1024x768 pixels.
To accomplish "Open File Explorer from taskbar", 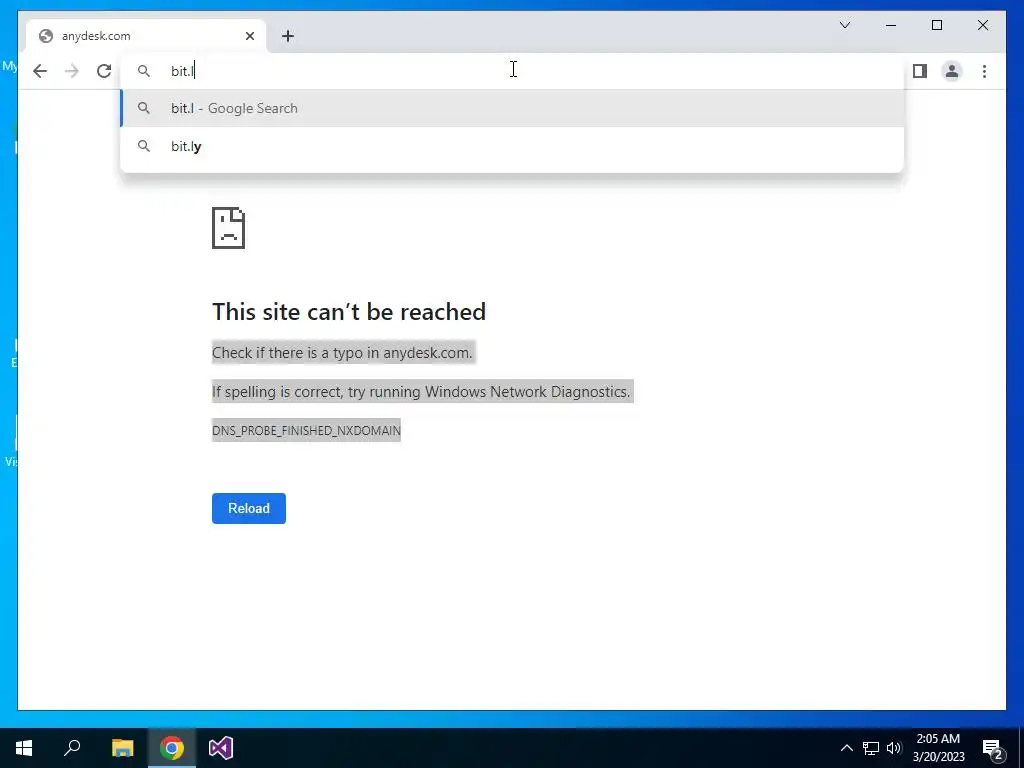I will (122, 748).
